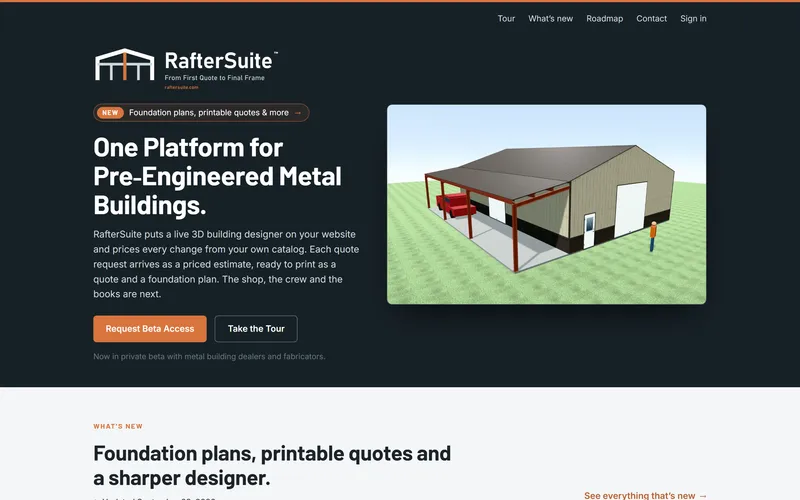Click the RafterSuite building logo icon
The height and width of the screenshot is (500, 800).
pyautogui.click(x=124, y=64)
